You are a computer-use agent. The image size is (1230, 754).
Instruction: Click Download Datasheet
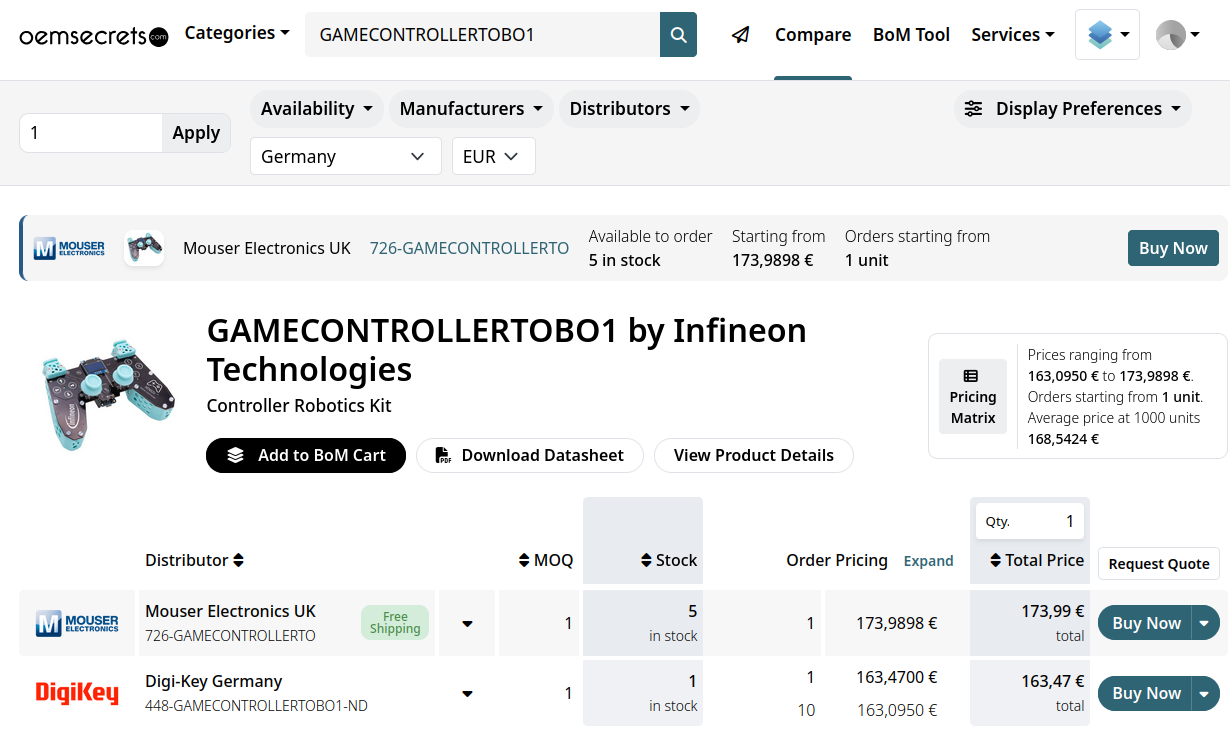pos(529,455)
